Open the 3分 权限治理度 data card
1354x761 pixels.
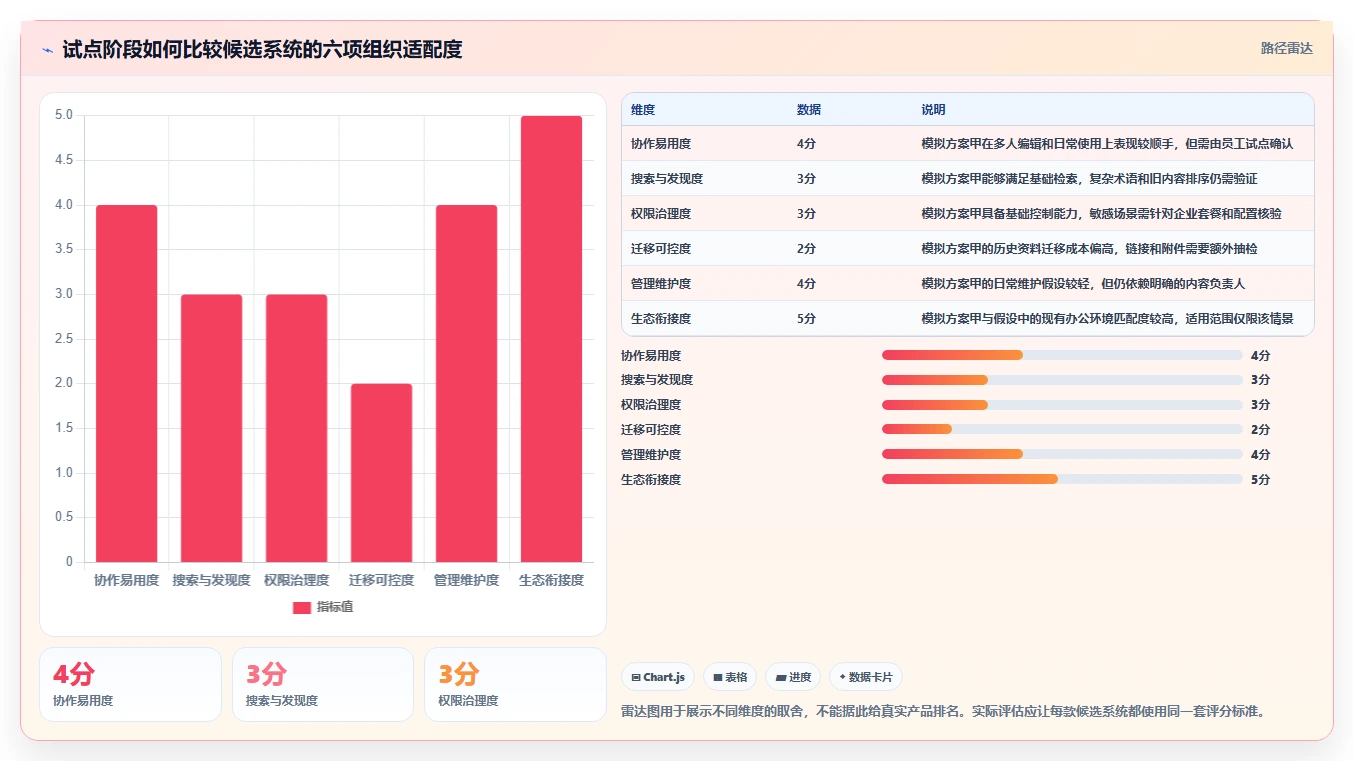point(515,684)
